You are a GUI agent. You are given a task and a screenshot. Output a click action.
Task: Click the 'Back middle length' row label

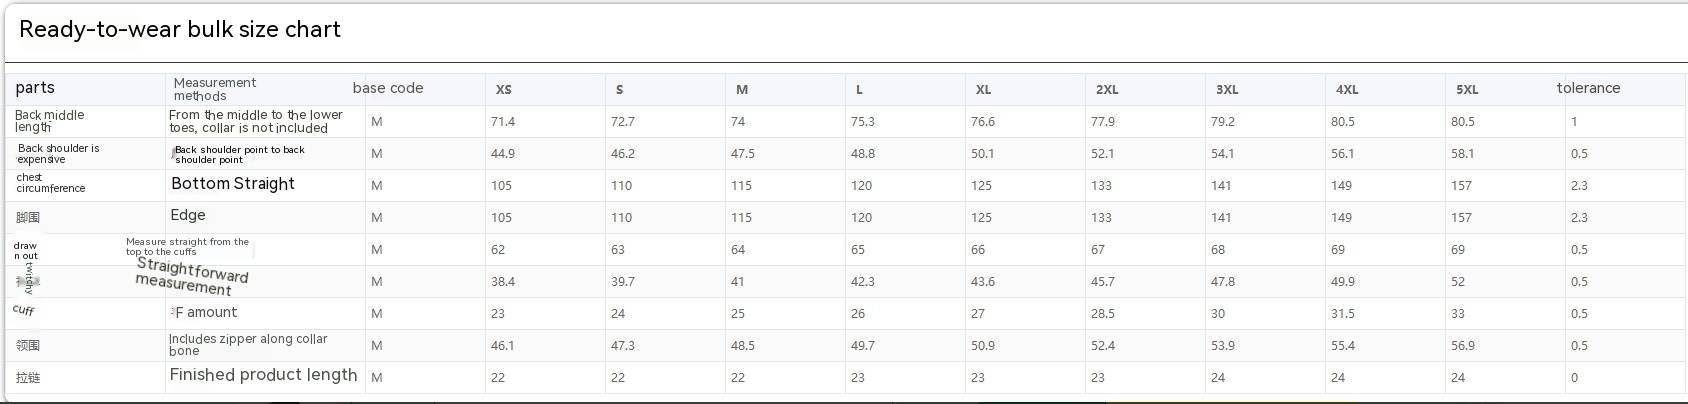pyautogui.click(x=49, y=121)
